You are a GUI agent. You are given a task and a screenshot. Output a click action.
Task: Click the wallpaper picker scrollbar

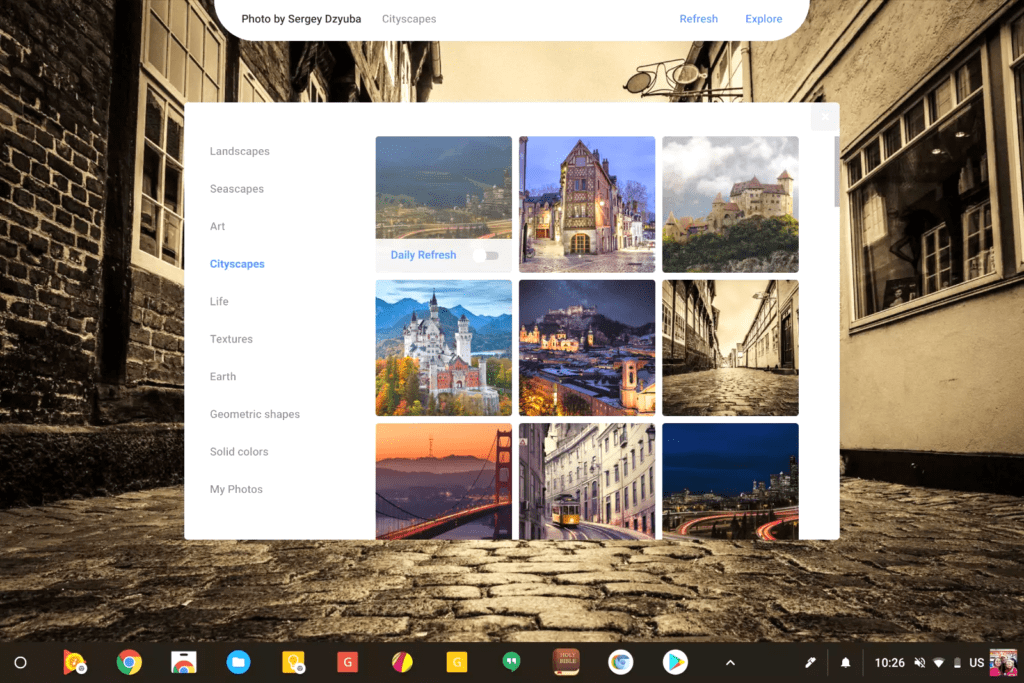click(834, 172)
